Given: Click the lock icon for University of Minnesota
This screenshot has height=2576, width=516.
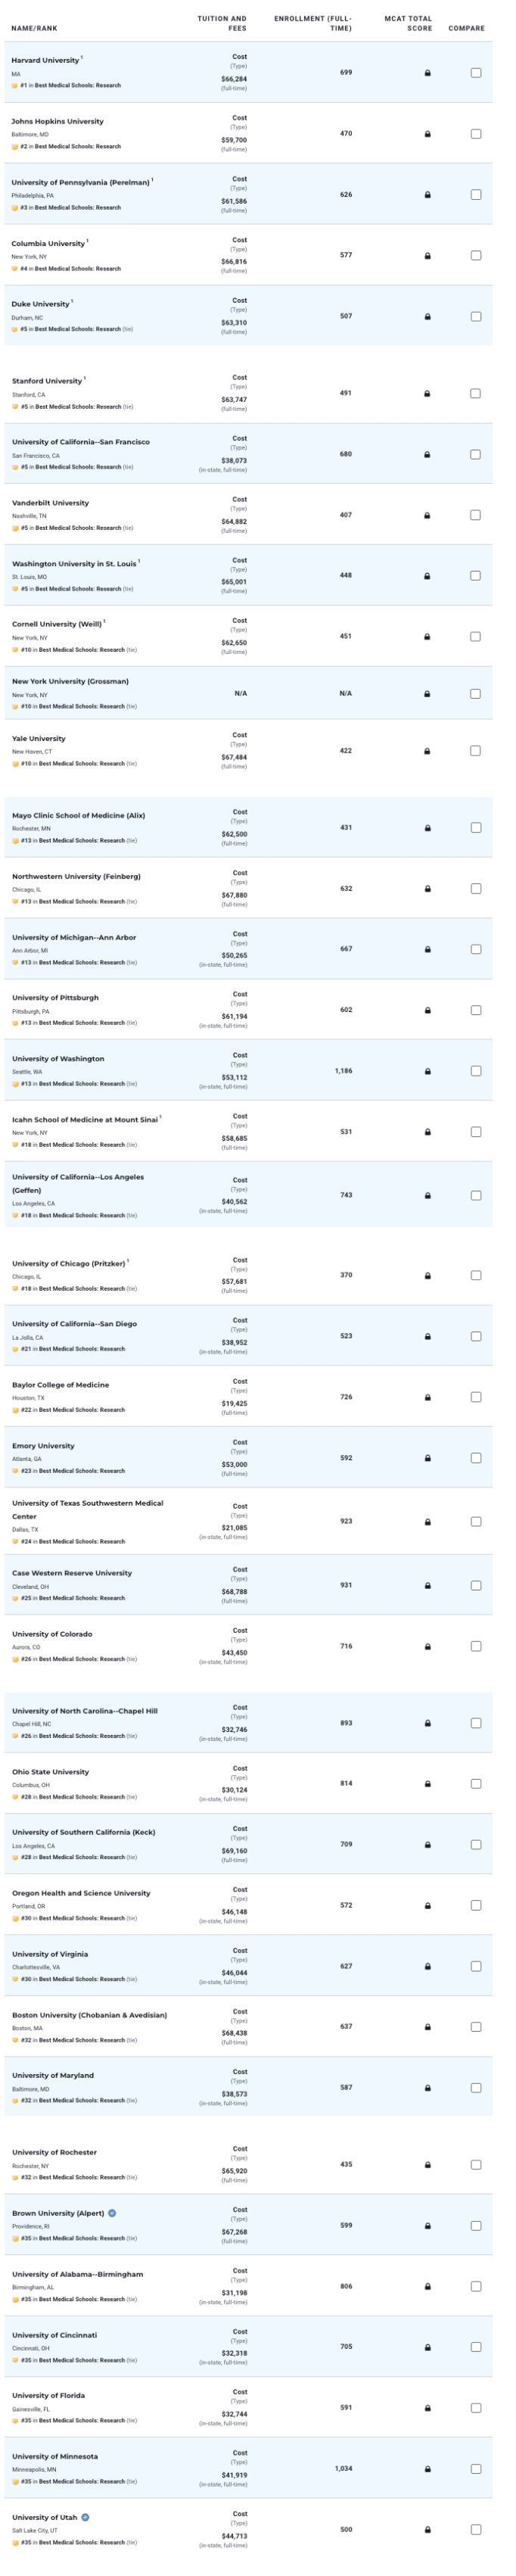Looking at the screenshot, I should pos(427,2469).
